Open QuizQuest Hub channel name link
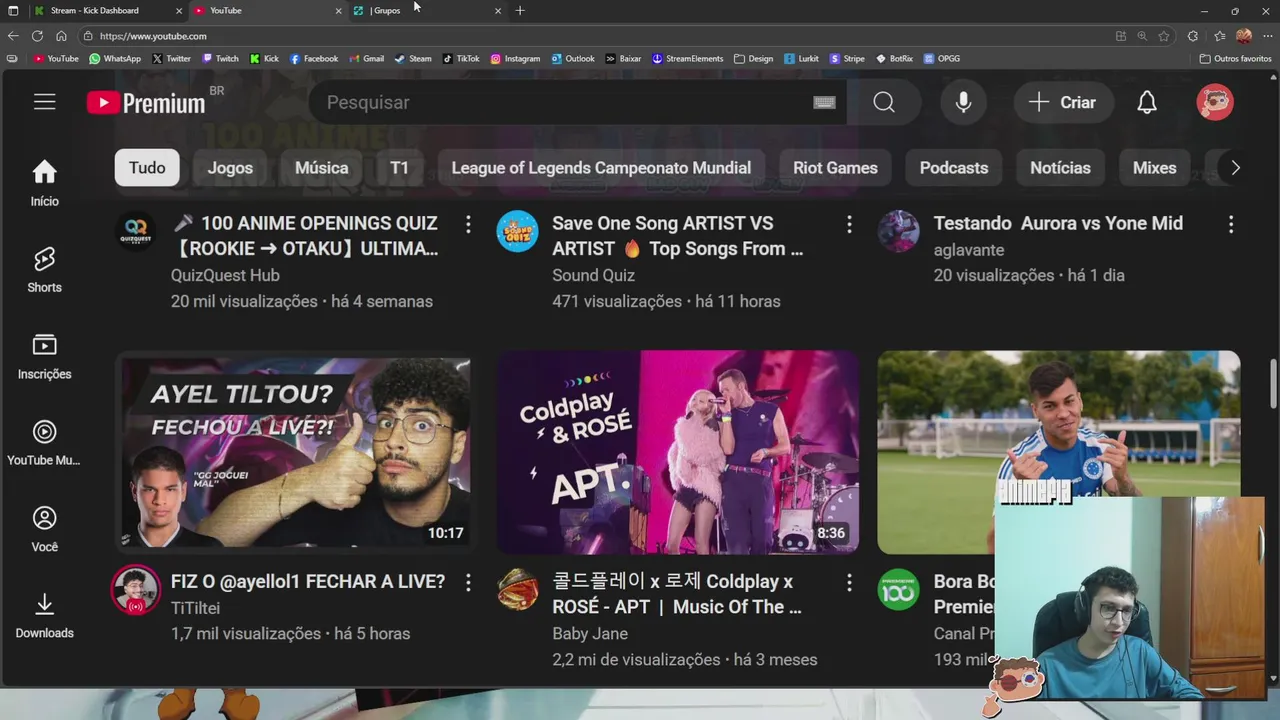 pyautogui.click(x=225, y=275)
